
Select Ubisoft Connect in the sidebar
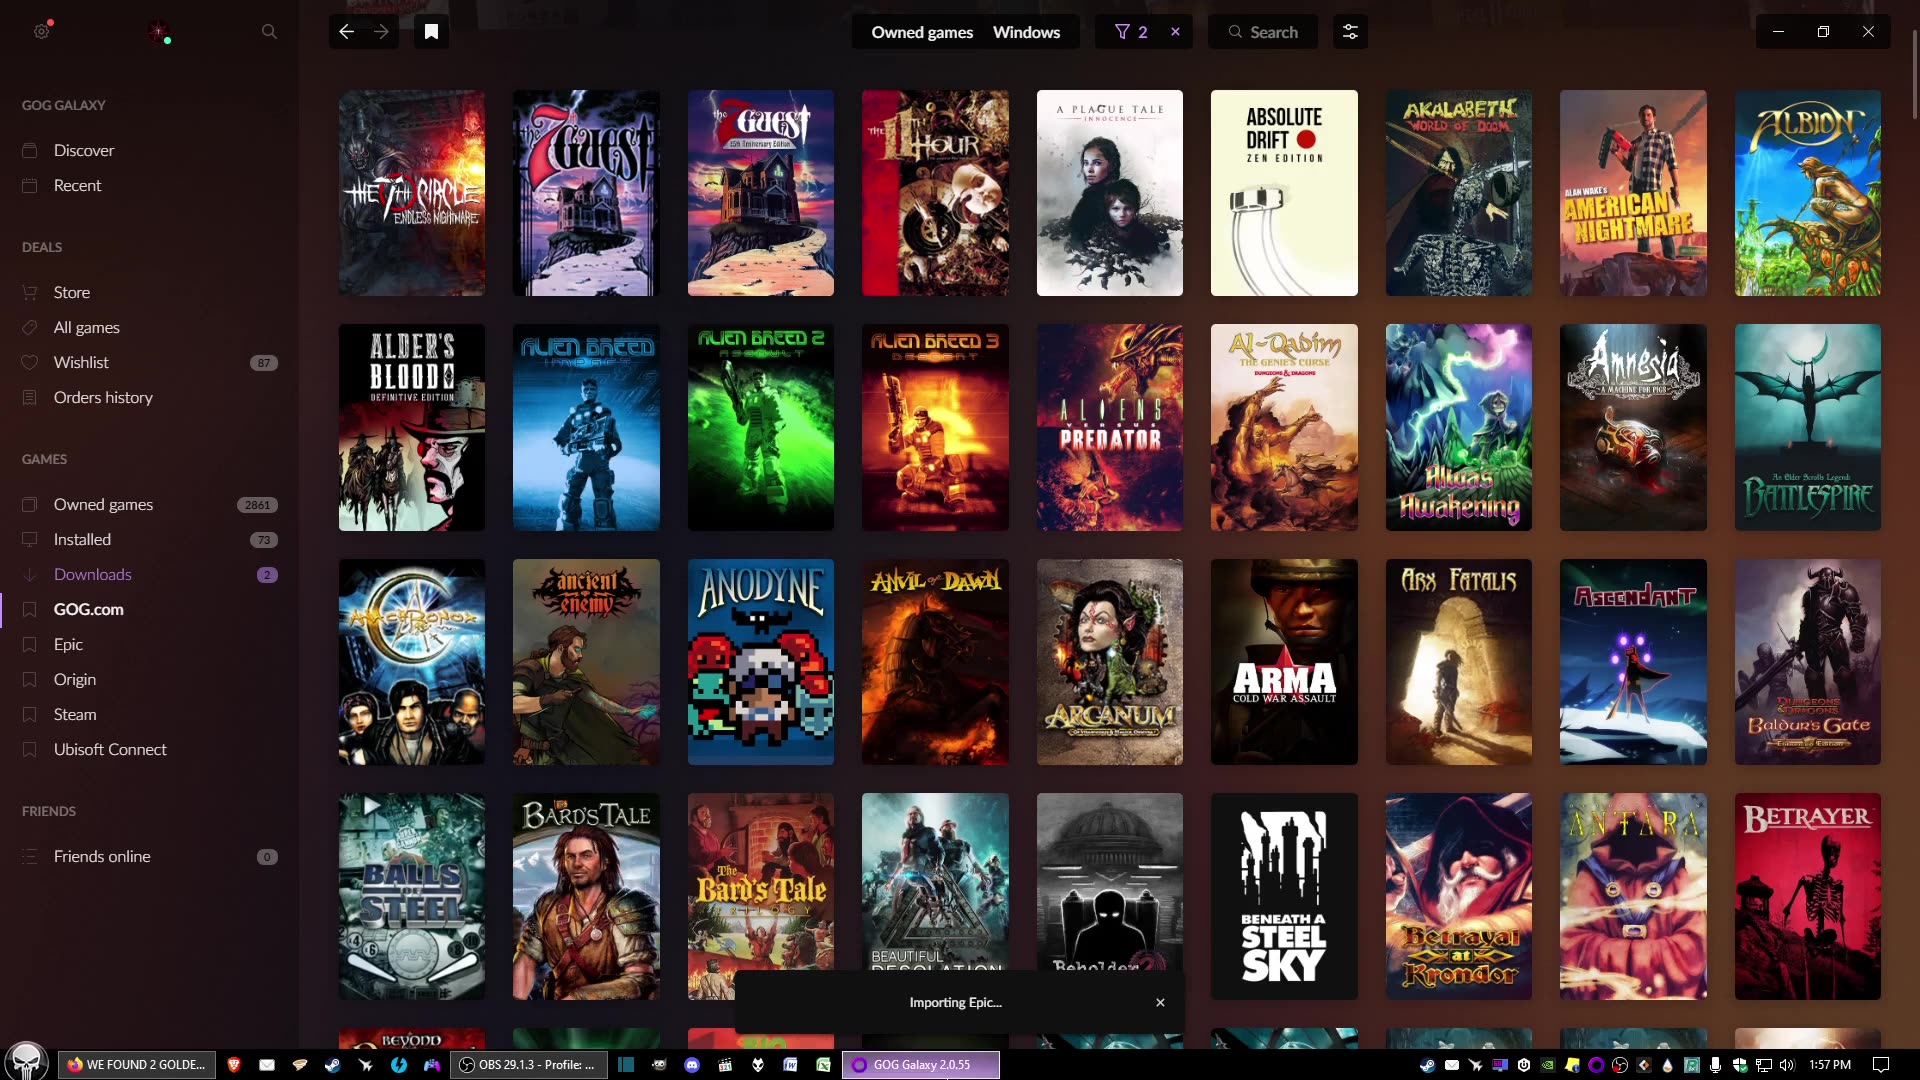pyautogui.click(x=110, y=749)
